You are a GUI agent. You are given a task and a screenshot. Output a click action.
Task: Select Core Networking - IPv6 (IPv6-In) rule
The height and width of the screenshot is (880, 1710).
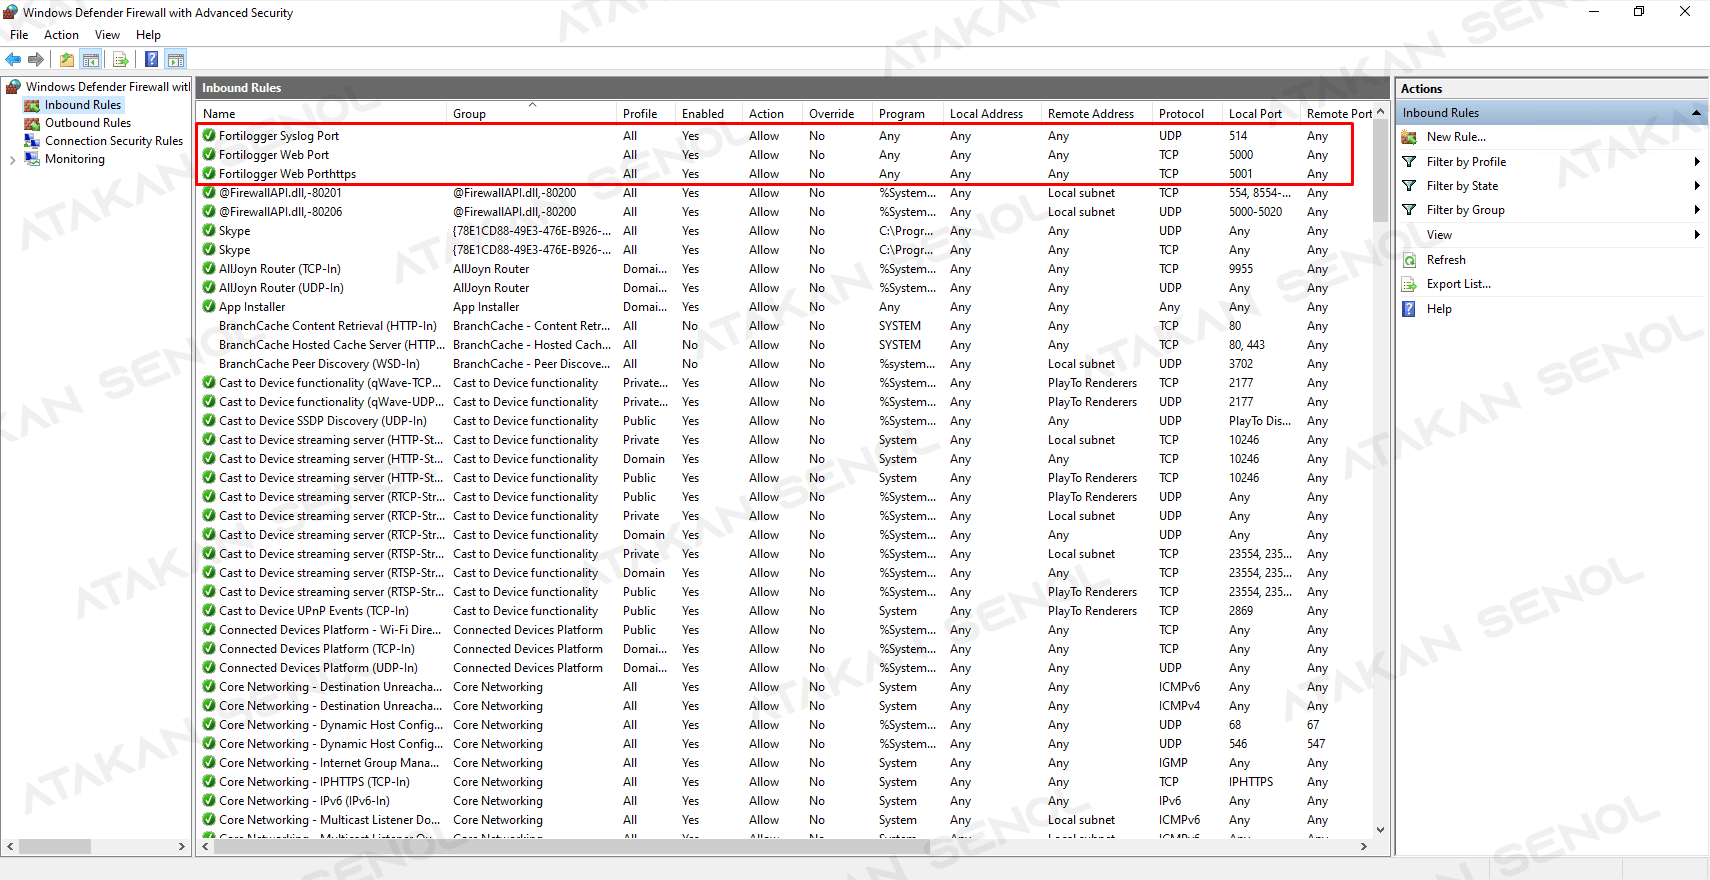click(785, 801)
